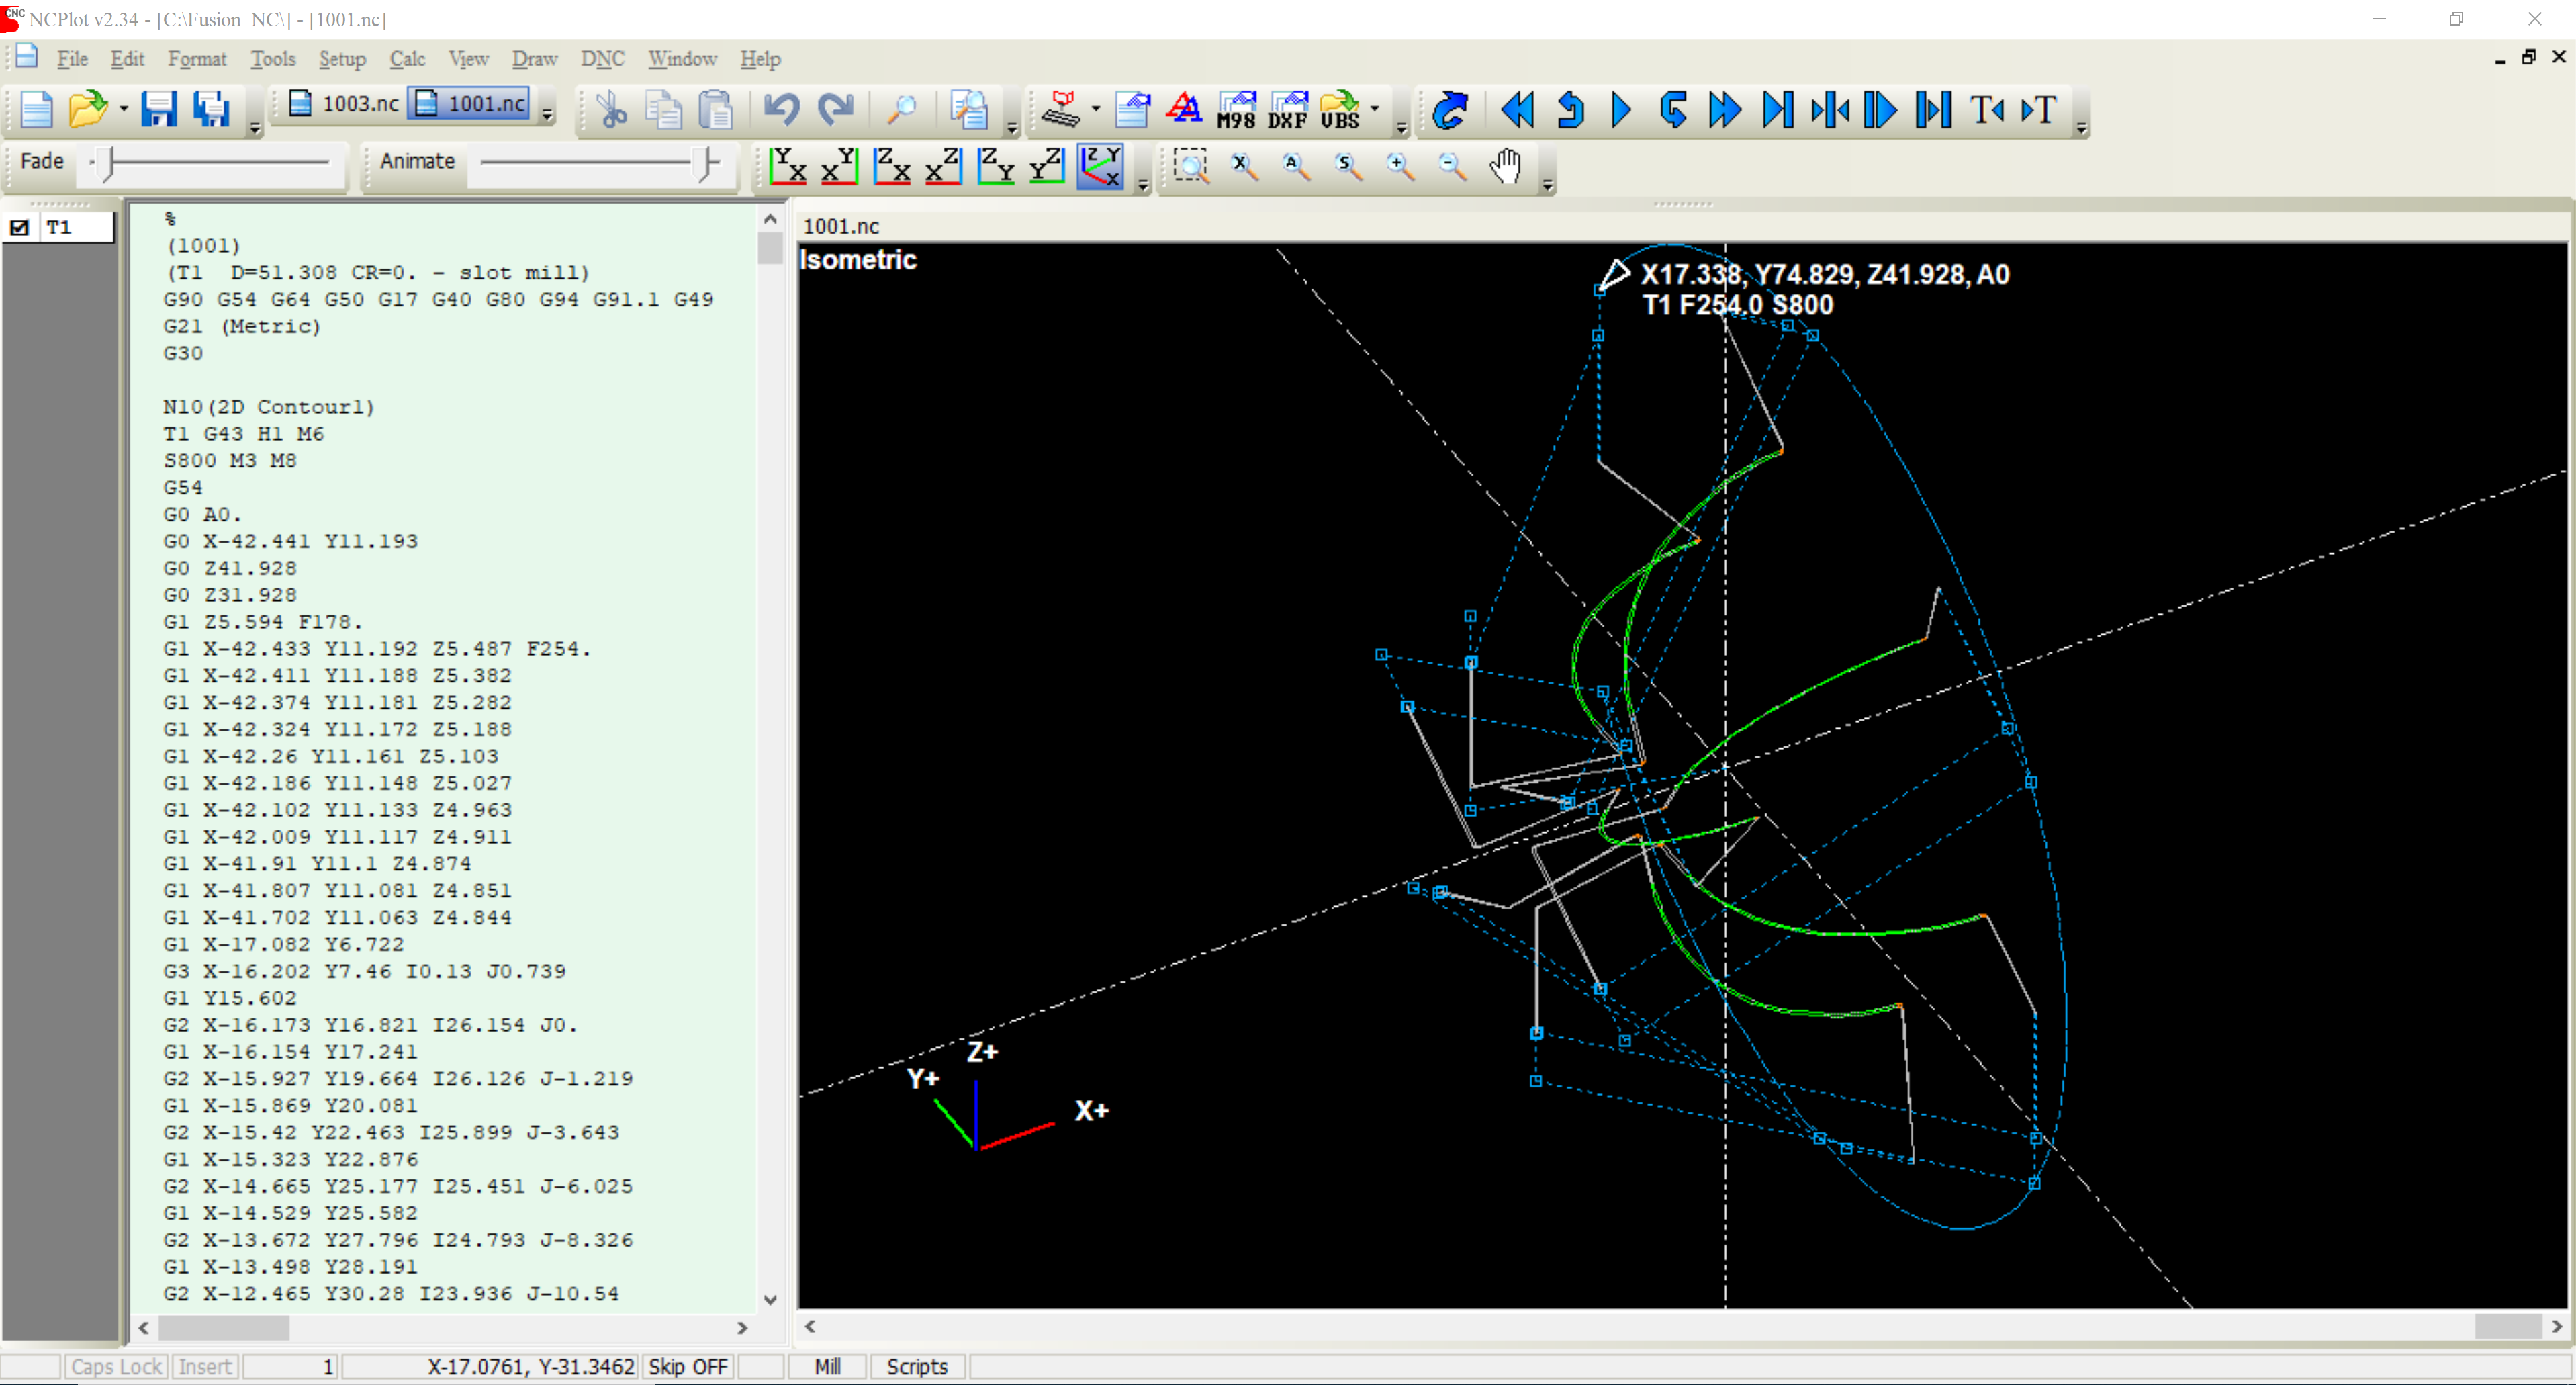Open the dropdown arrow next to UBS
The height and width of the screenshot is (1385, 2576).
click(1375, 109)
